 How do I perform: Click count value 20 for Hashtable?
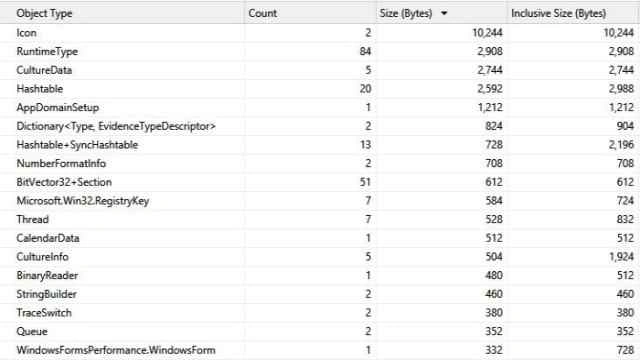tap(365, 89)
